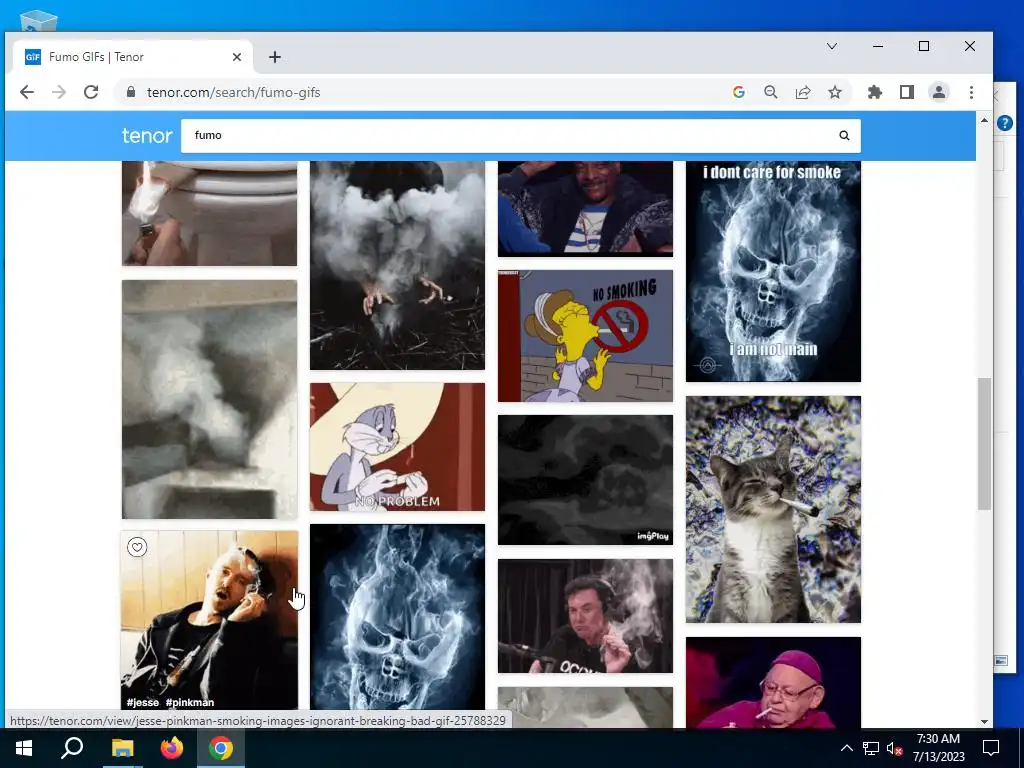Favorite the Jesse Pinkman GIF with the heart icon

click(x=137, y=547)
